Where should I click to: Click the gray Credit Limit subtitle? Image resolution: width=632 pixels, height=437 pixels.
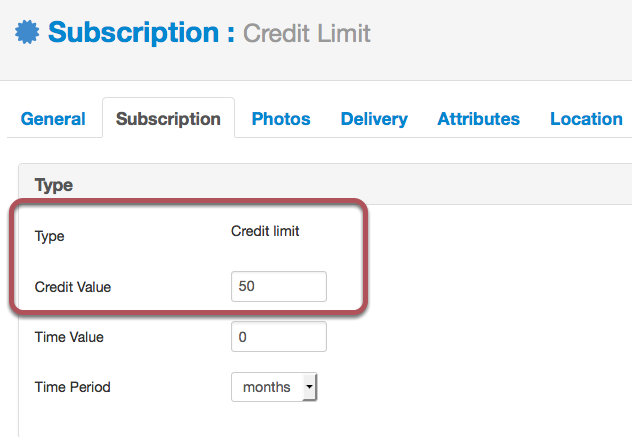pyautogui.click(x=307, y=33)
